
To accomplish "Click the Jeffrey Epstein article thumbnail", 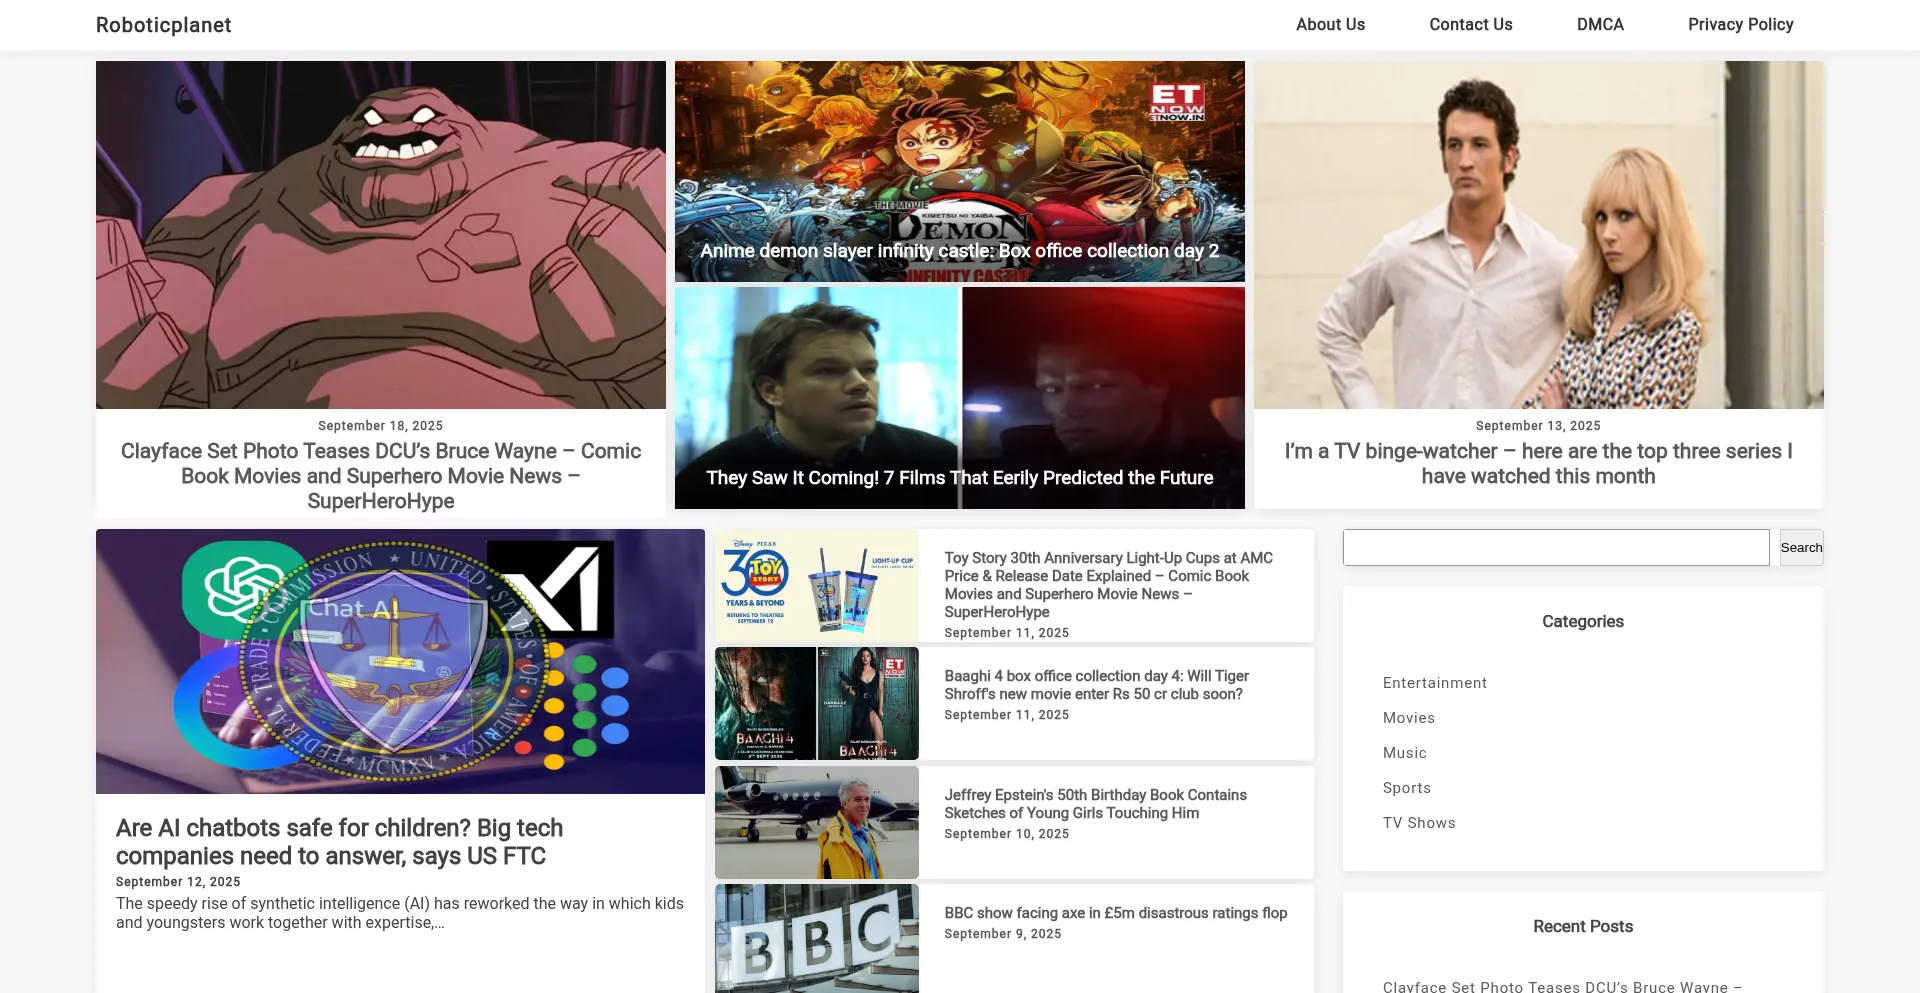I will pos(816,822).
